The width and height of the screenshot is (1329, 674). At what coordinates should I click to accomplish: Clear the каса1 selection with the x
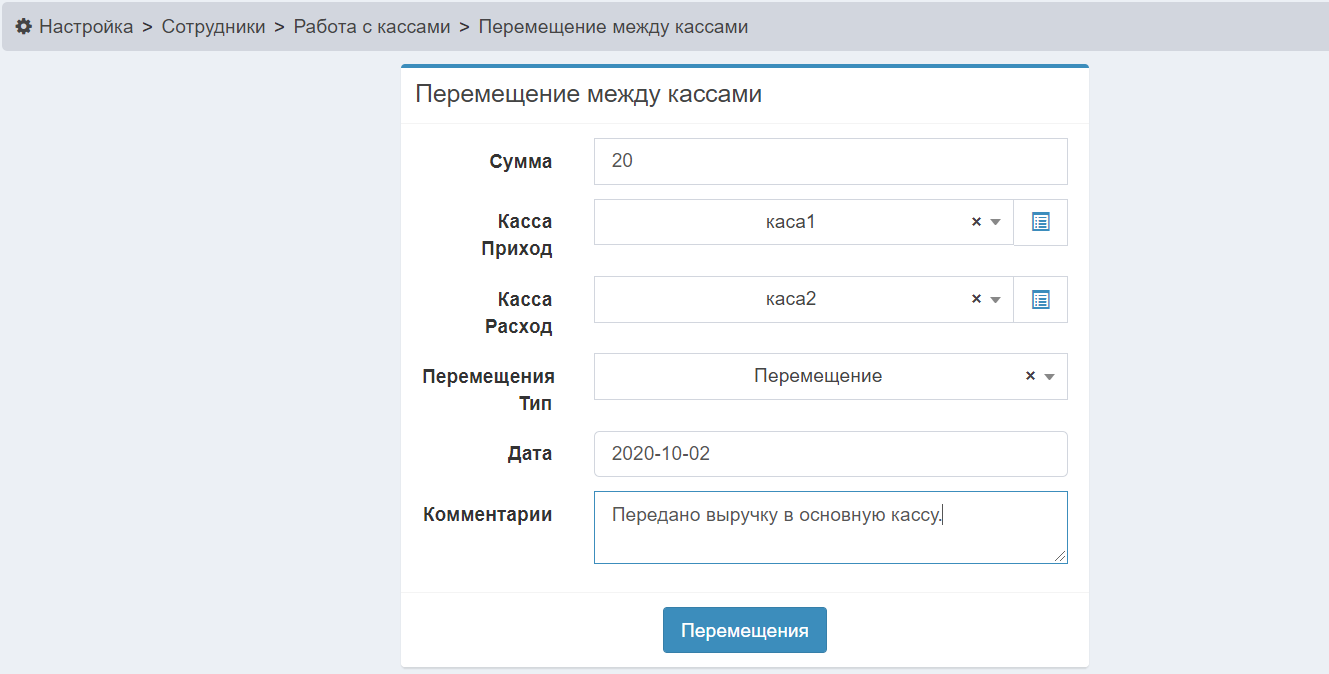tap(976, 222)
